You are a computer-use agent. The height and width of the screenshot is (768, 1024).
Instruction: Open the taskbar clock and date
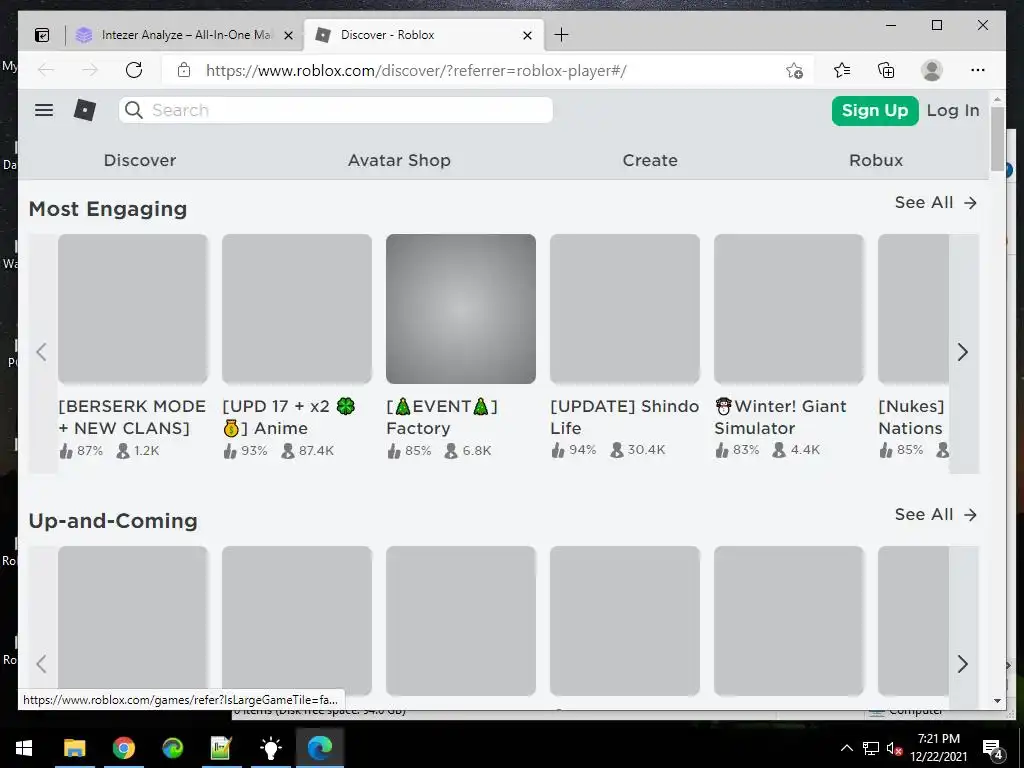click(938, 748)
